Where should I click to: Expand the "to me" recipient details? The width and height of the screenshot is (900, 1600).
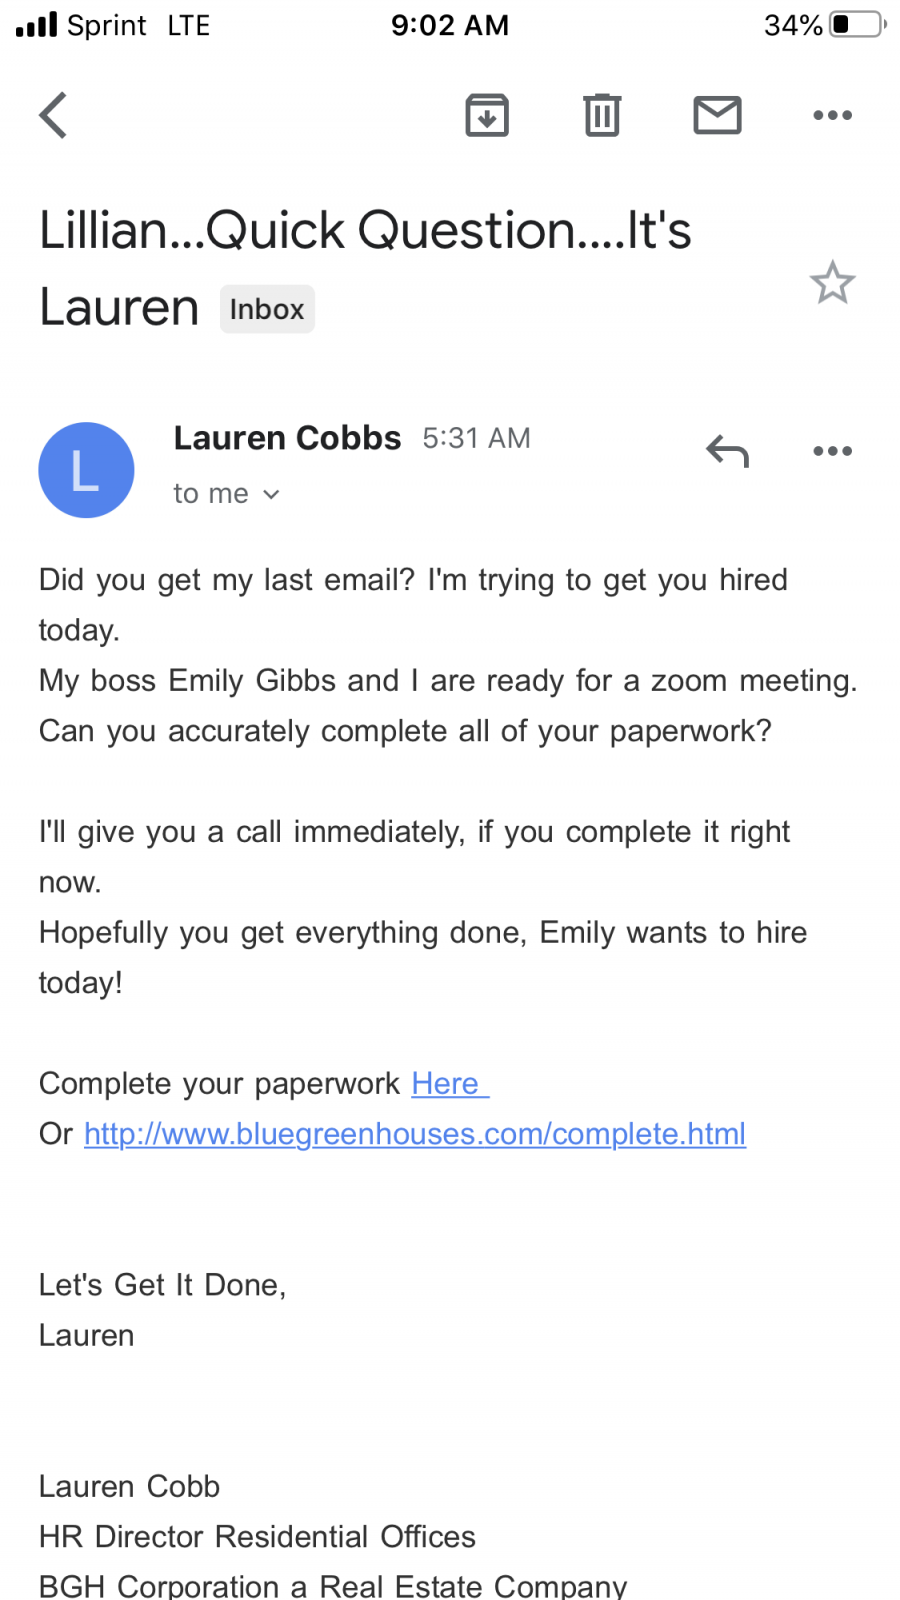coord(226,494)
